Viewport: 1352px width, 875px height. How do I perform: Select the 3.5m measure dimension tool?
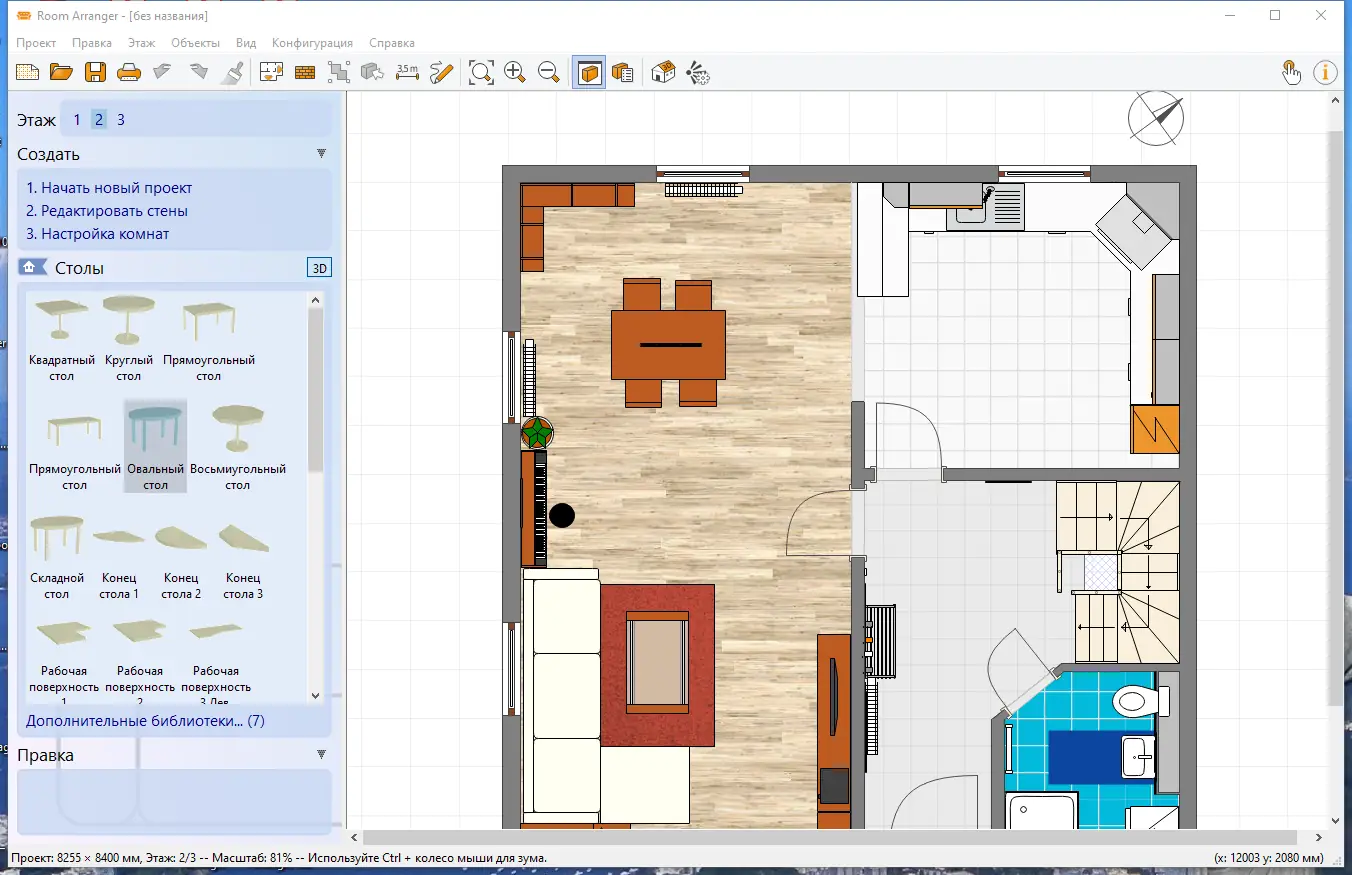click(x=407, y=72)
